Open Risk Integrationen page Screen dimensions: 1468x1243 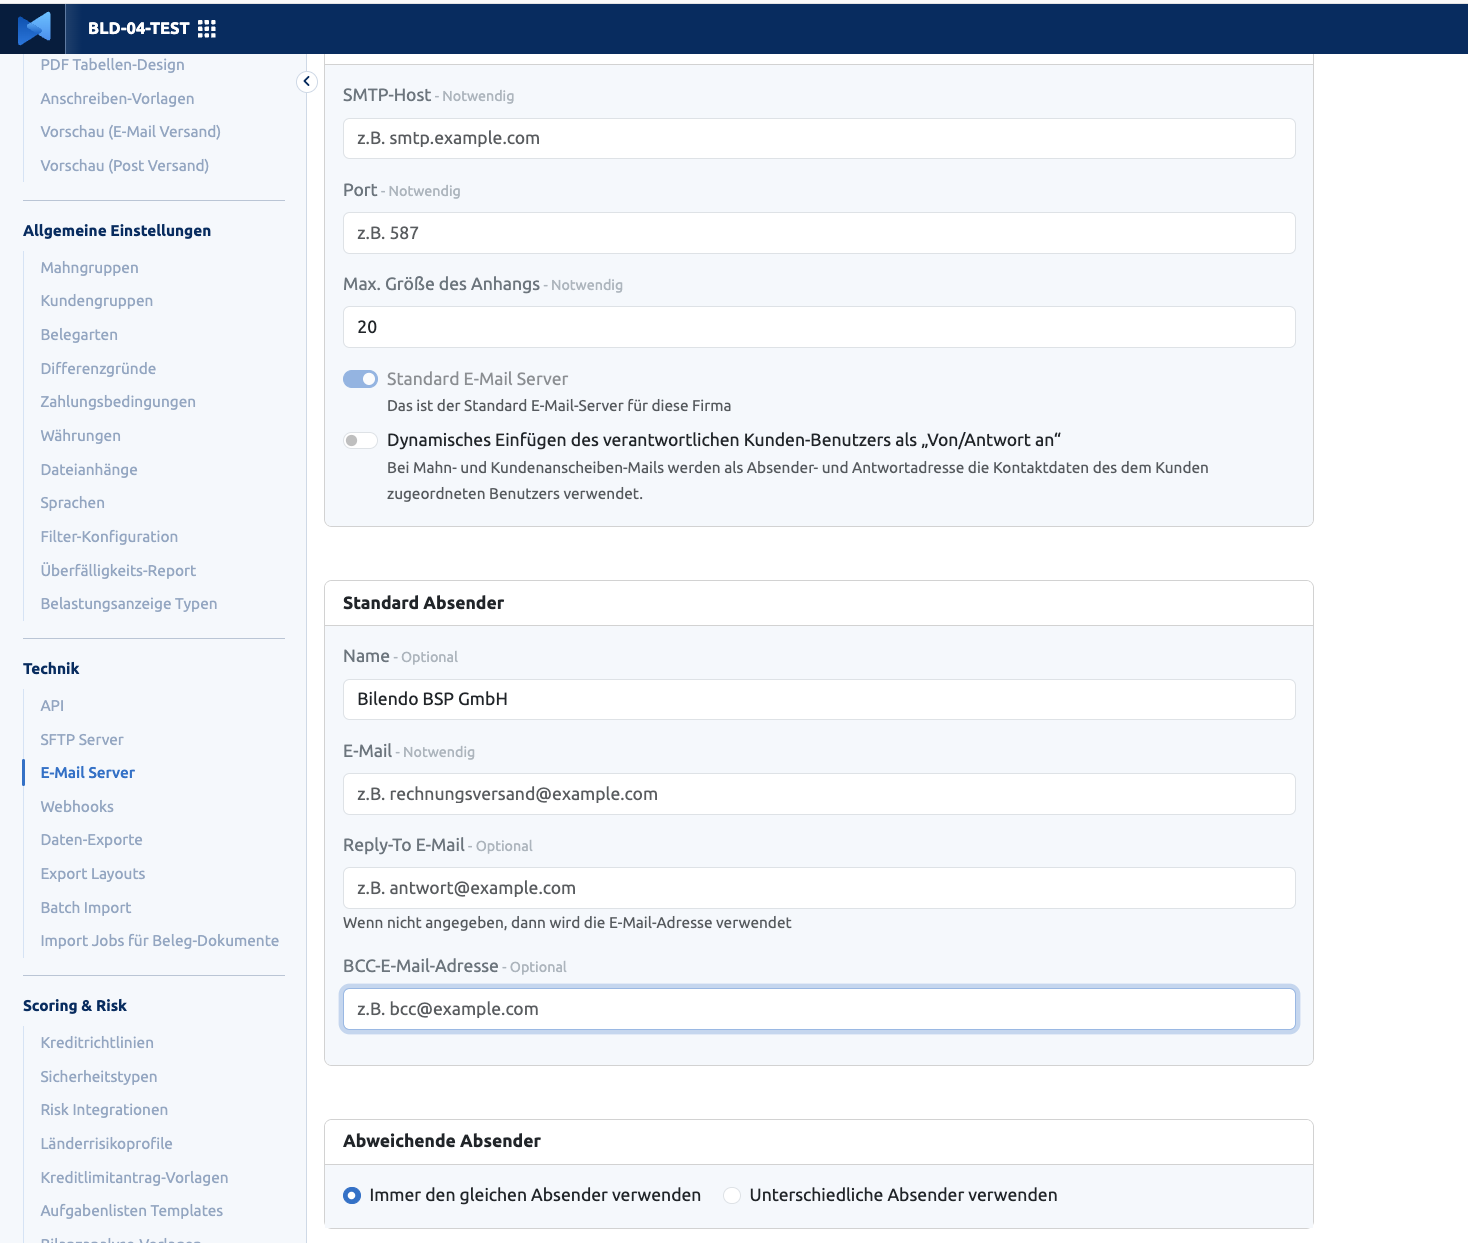104,1110
